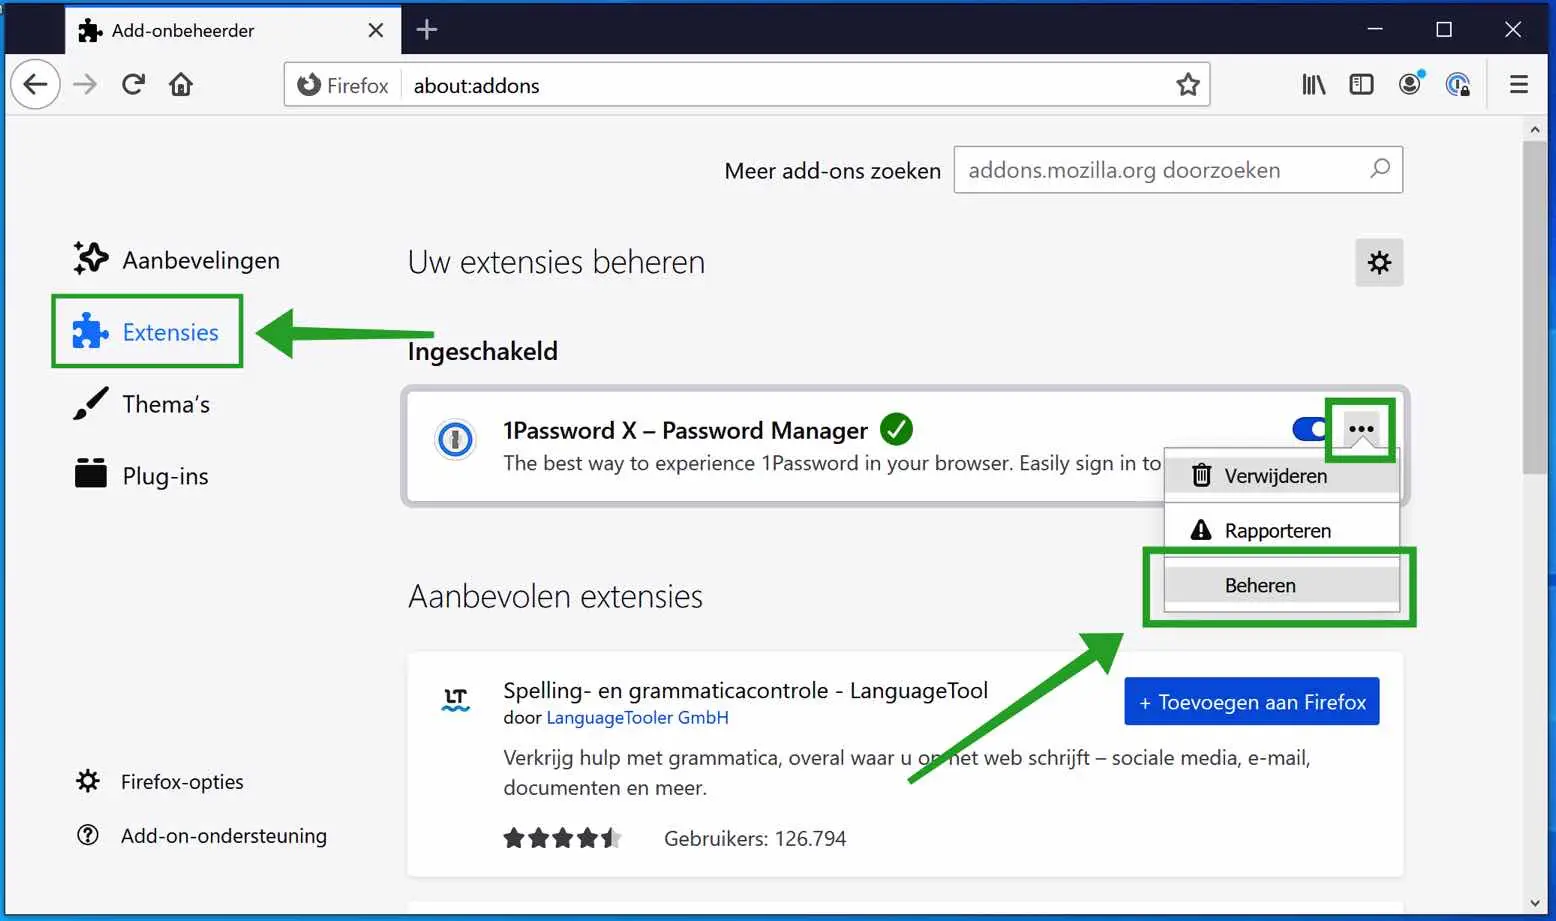Reload the page with refresh icon
1556x921 pixels.
pos(133,85)
